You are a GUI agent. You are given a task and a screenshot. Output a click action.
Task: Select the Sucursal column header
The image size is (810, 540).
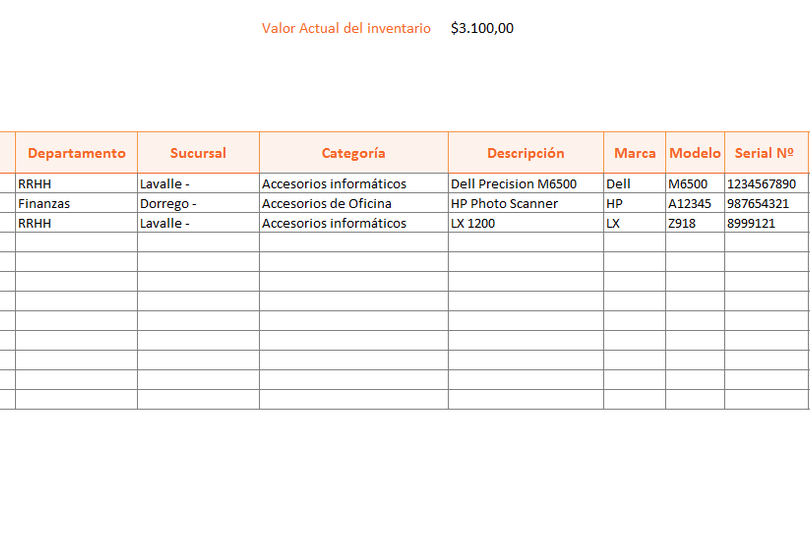[x=198, y=153]
